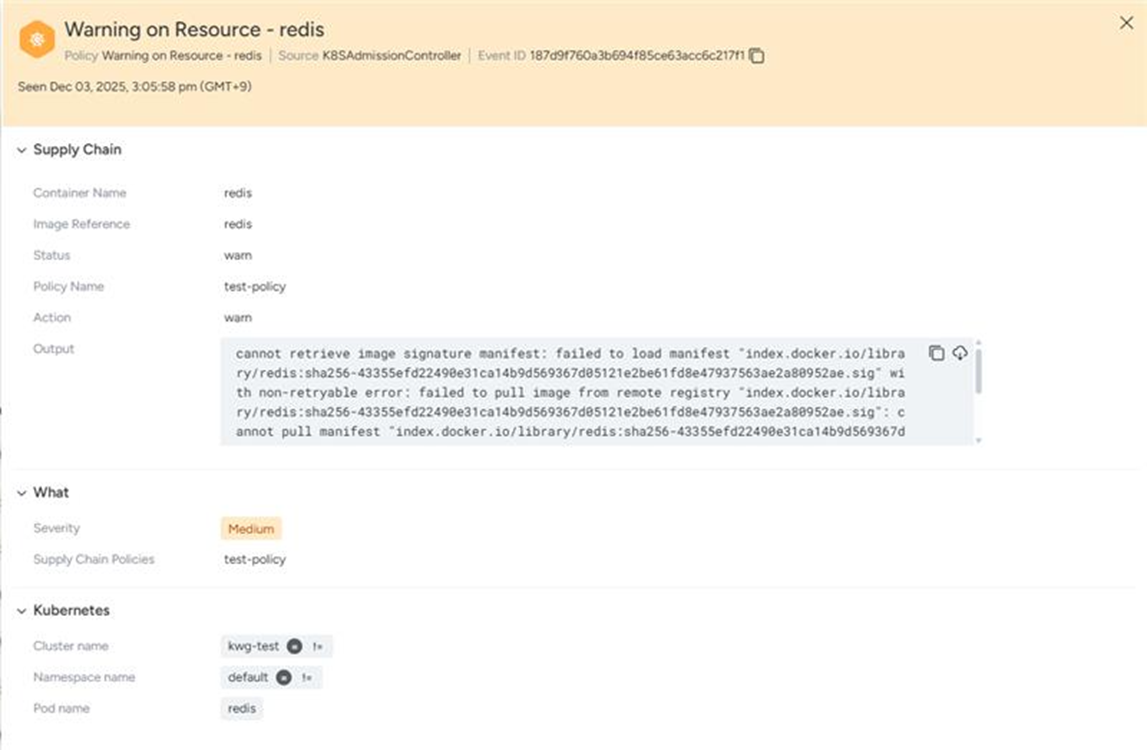
Task: Close the warning details panel
Action: tap(1126, 24)
